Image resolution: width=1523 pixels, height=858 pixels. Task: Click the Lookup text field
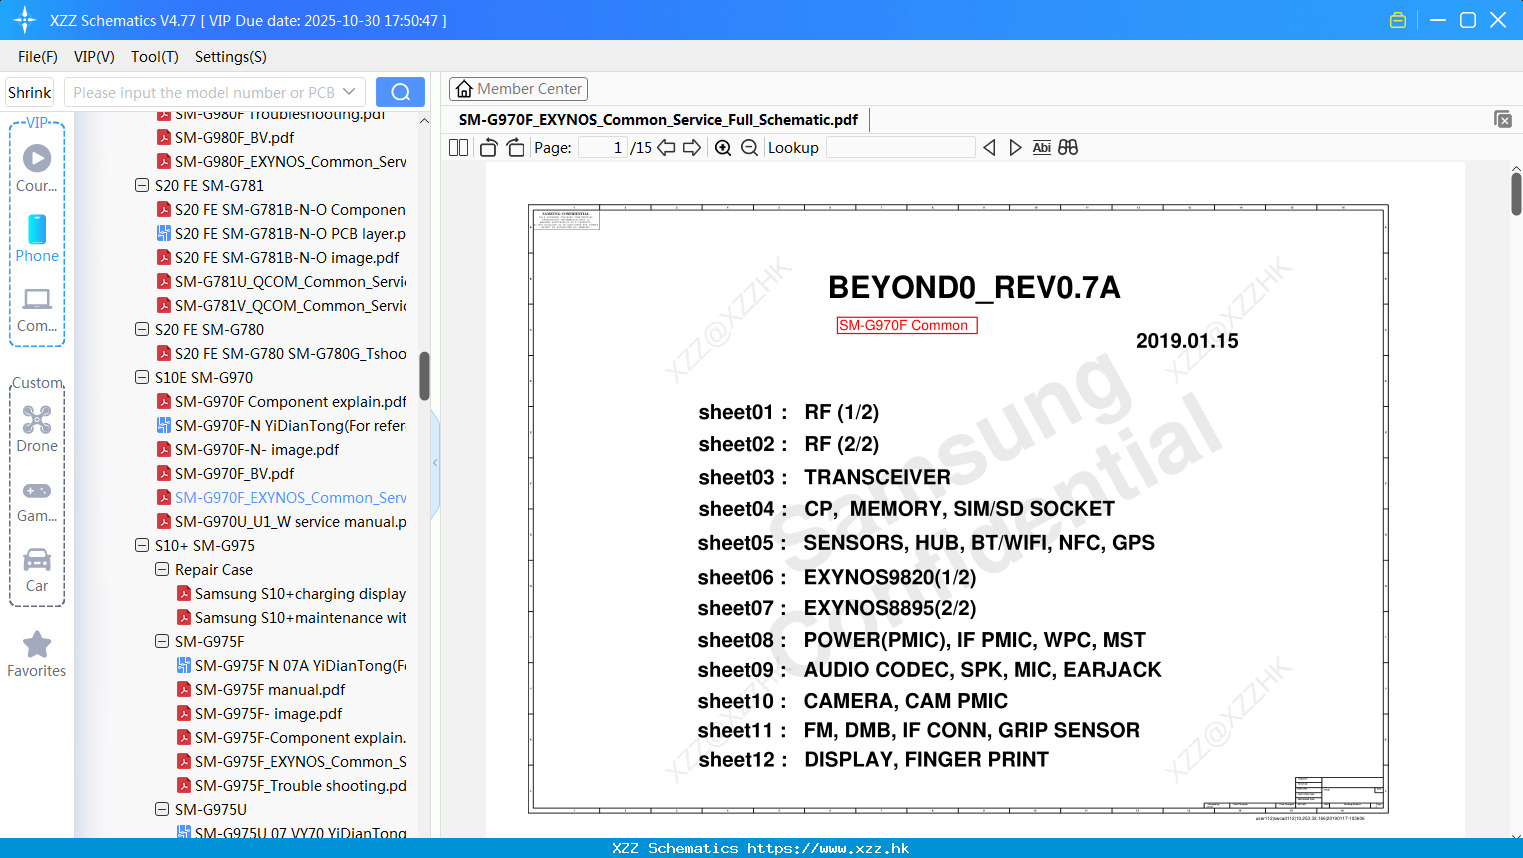[900, 148]
